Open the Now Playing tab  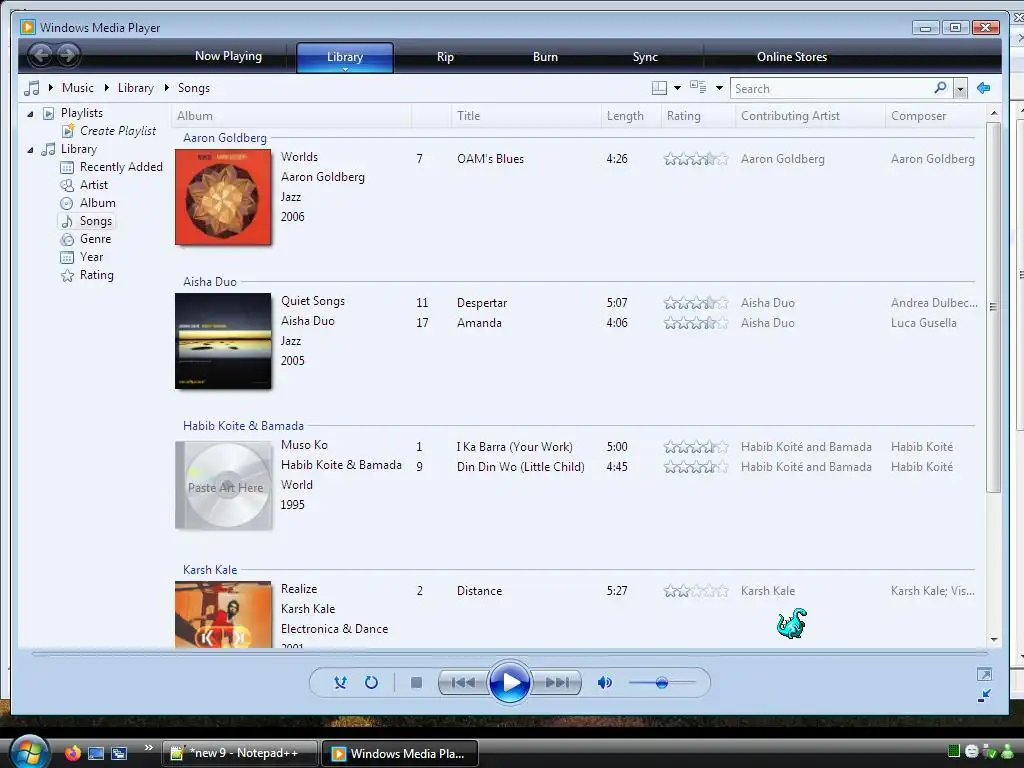point(229,56)
